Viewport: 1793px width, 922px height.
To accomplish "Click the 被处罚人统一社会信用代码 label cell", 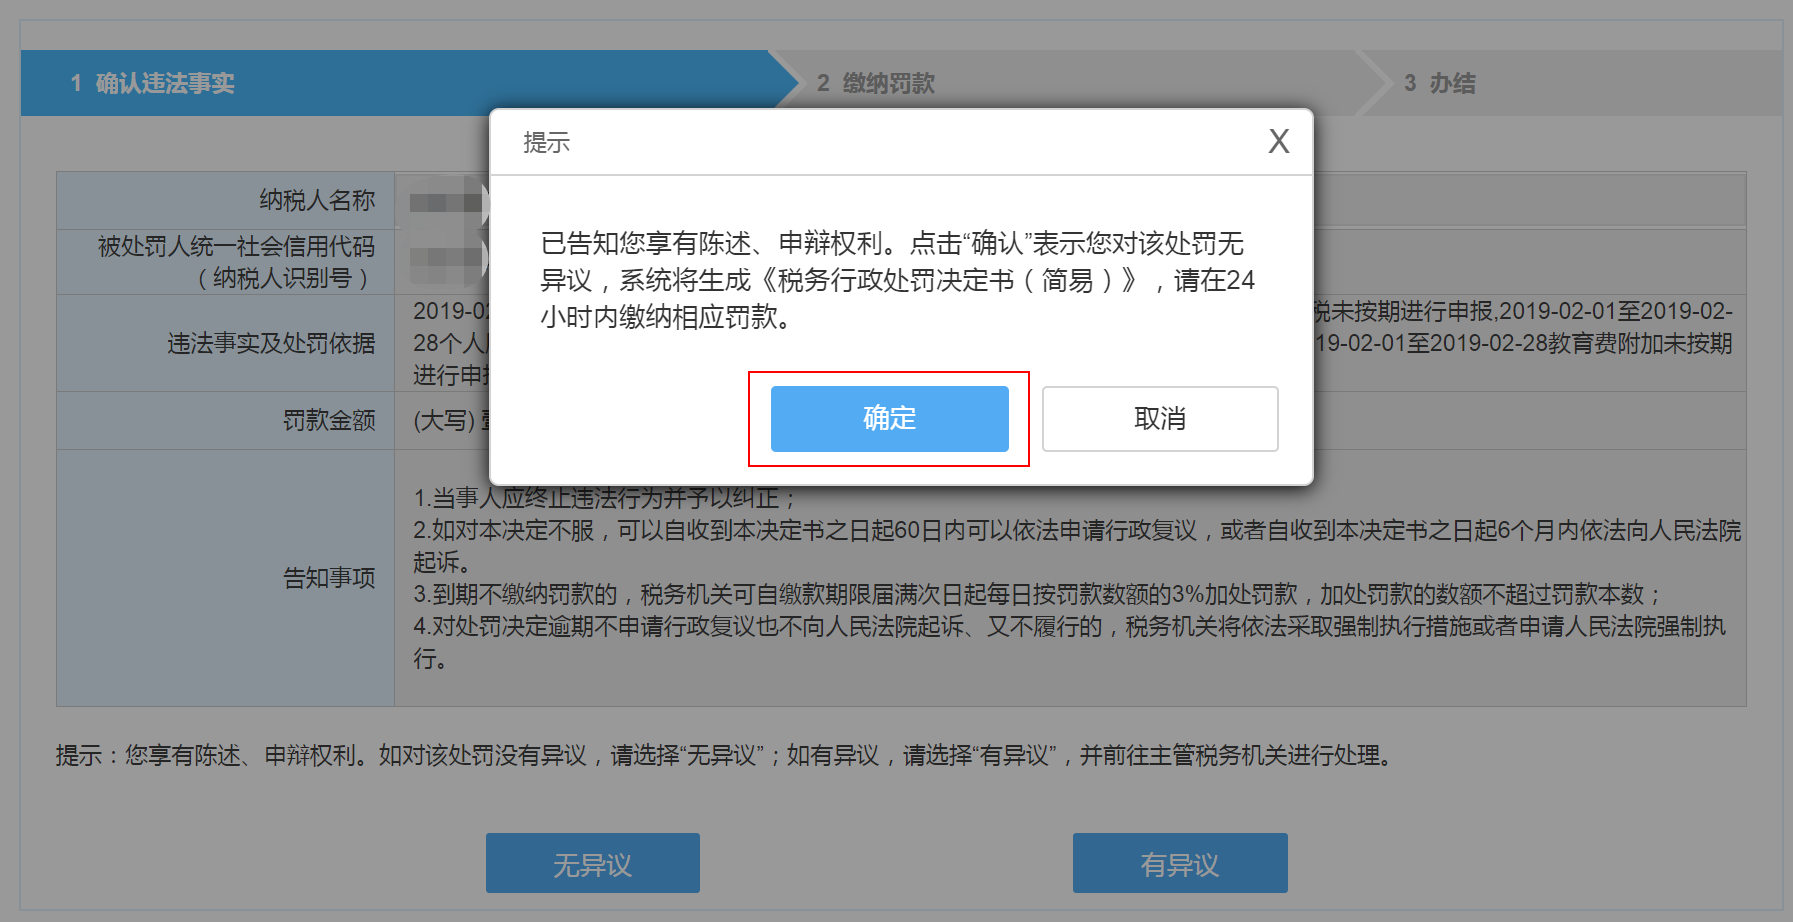I will 226,262.
